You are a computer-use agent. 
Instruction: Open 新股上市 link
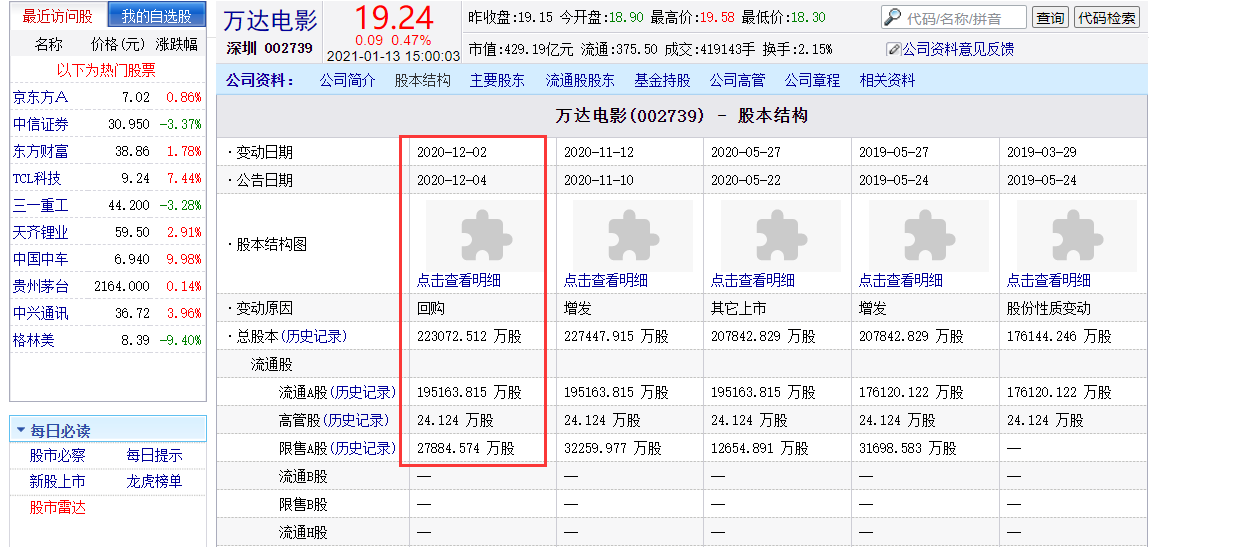57,481
